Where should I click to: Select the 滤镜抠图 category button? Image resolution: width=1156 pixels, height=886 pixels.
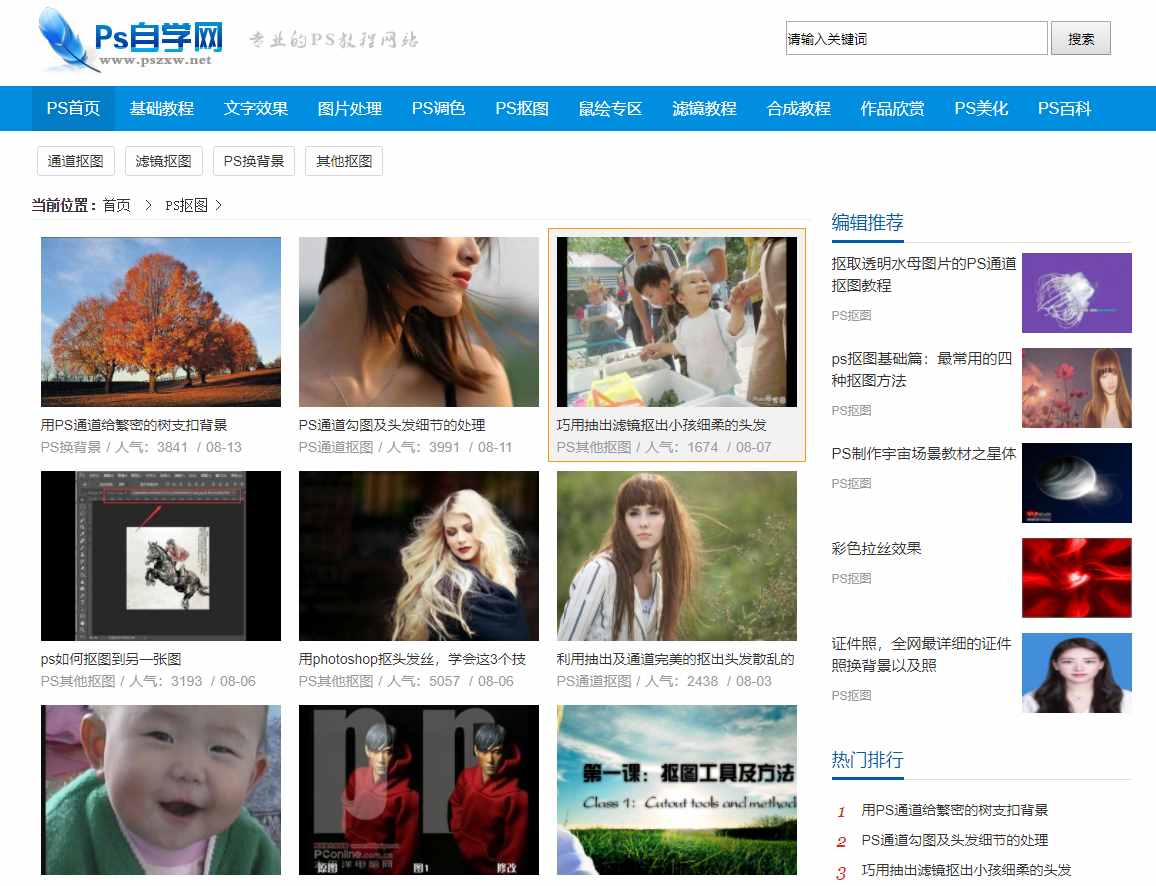pos(163,160)
